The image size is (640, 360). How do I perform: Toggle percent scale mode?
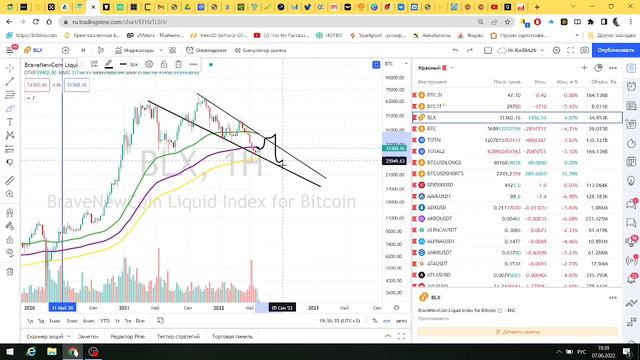[375, 321]
